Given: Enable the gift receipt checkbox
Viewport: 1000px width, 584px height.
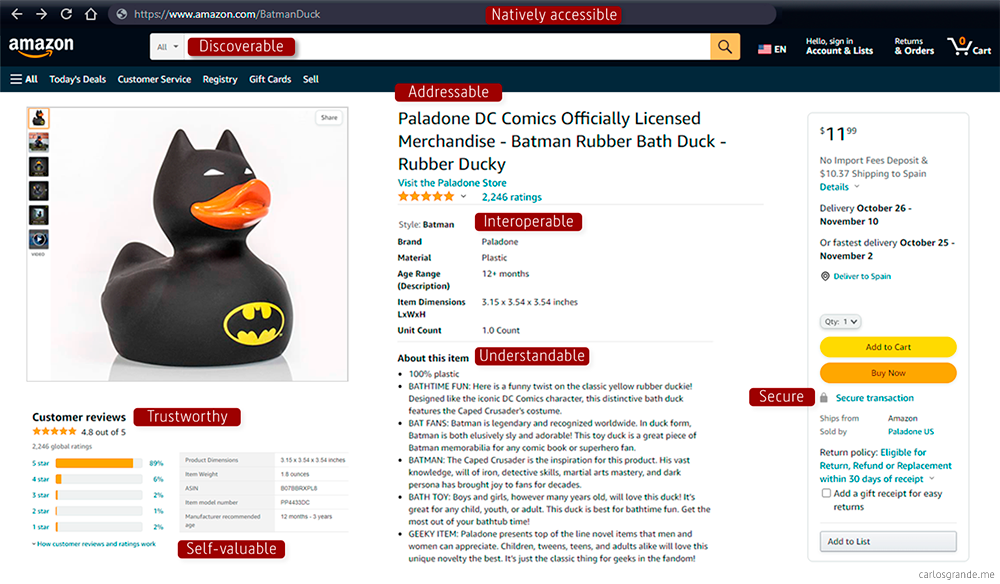Looking at the screenshot, I should pyautogui.click(x=826, y=493).
